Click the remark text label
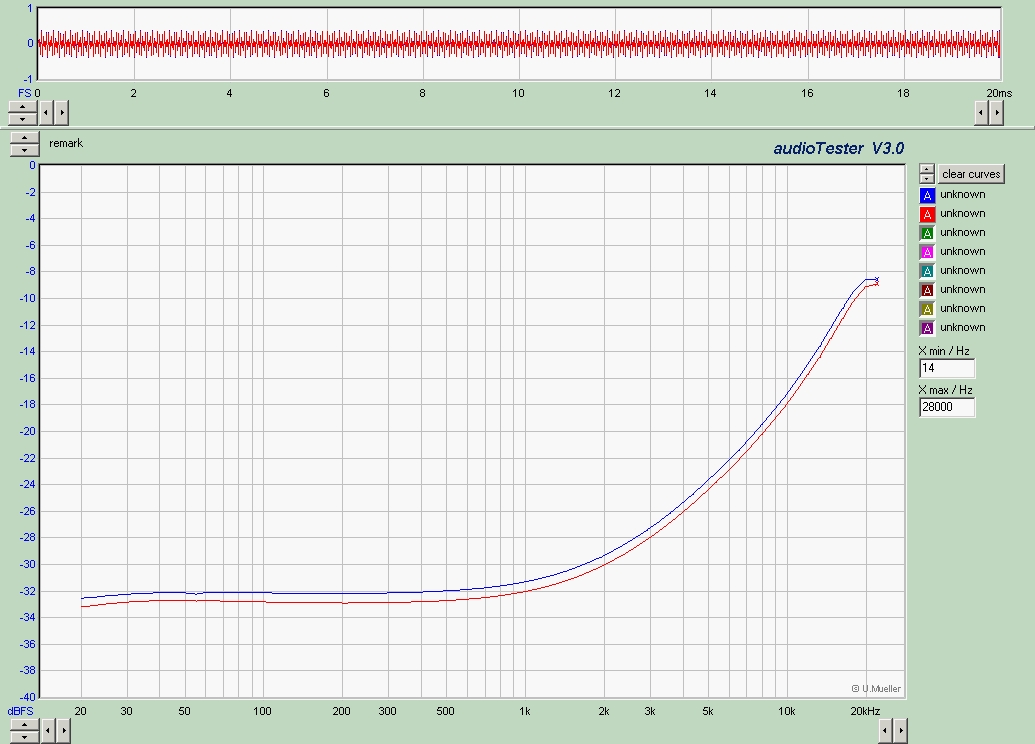The image size is (1035, 744). [66, 143]
